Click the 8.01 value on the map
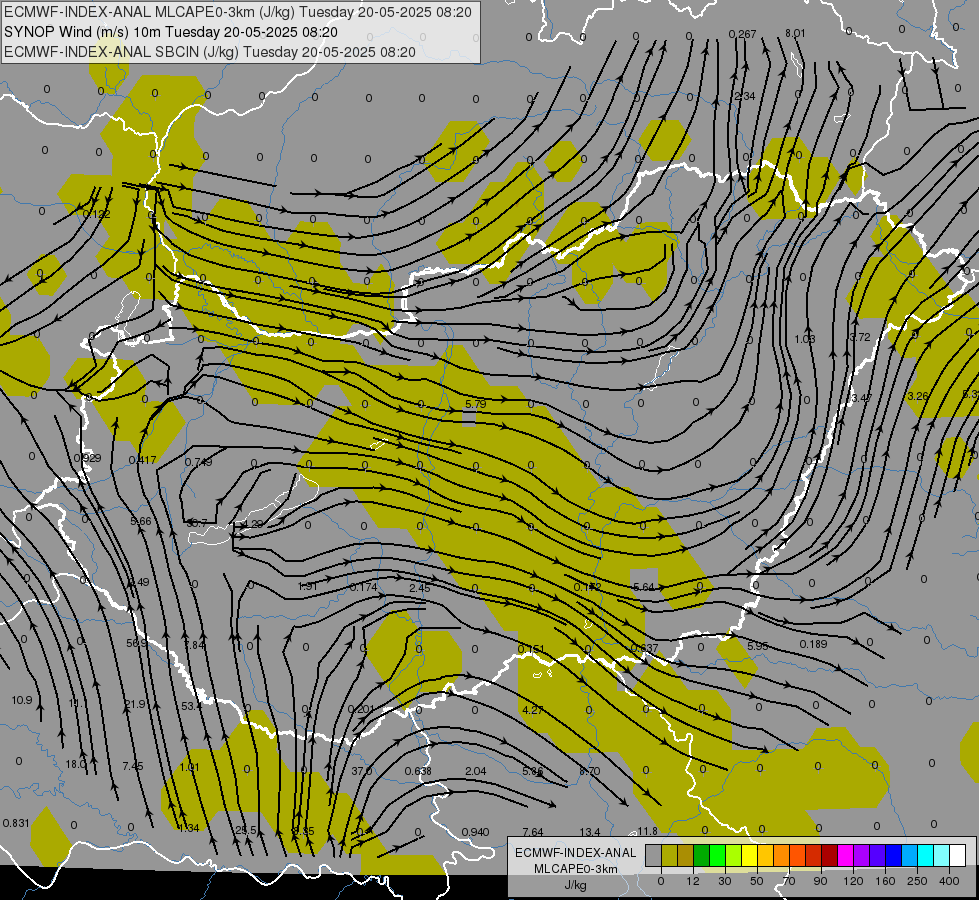979x900 pixels. coord(795,33)
